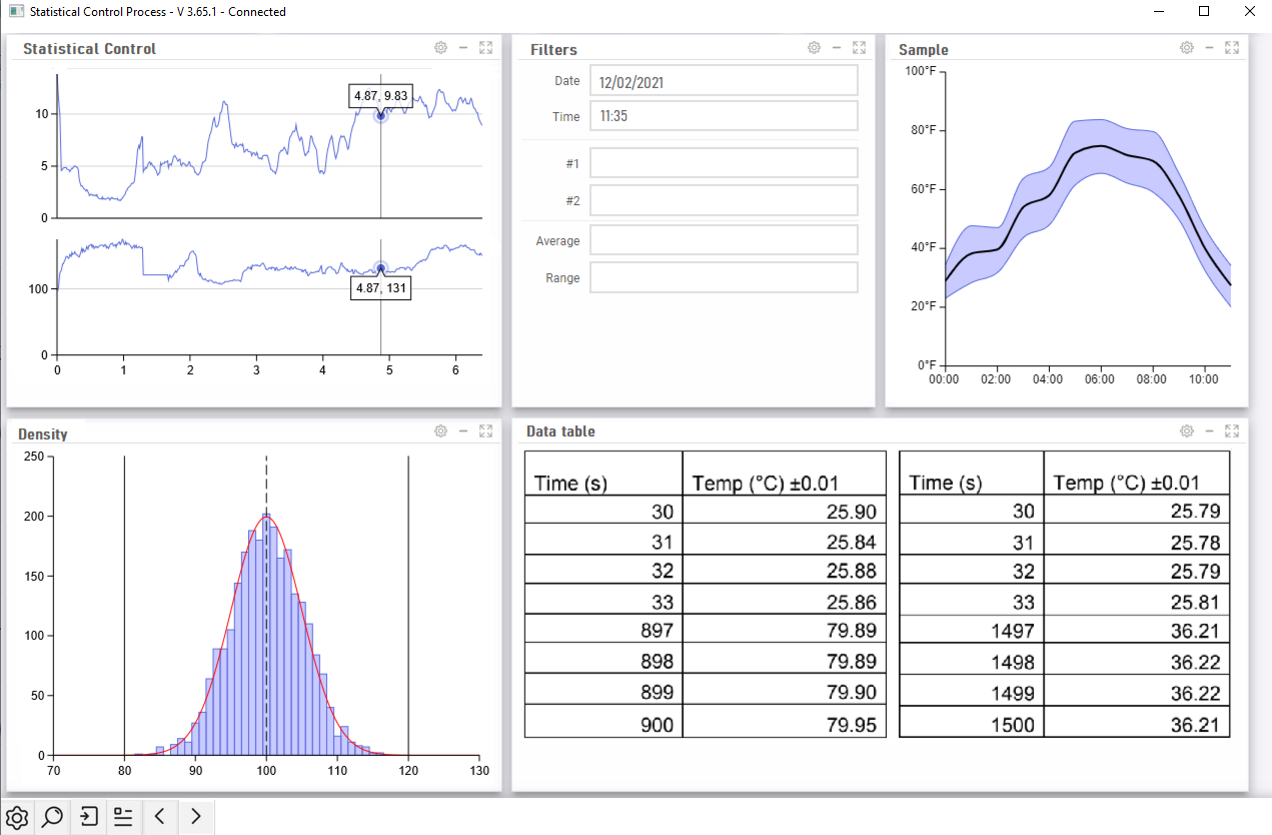Expand the Data table panel to fullscreen

click(1231, 431)
